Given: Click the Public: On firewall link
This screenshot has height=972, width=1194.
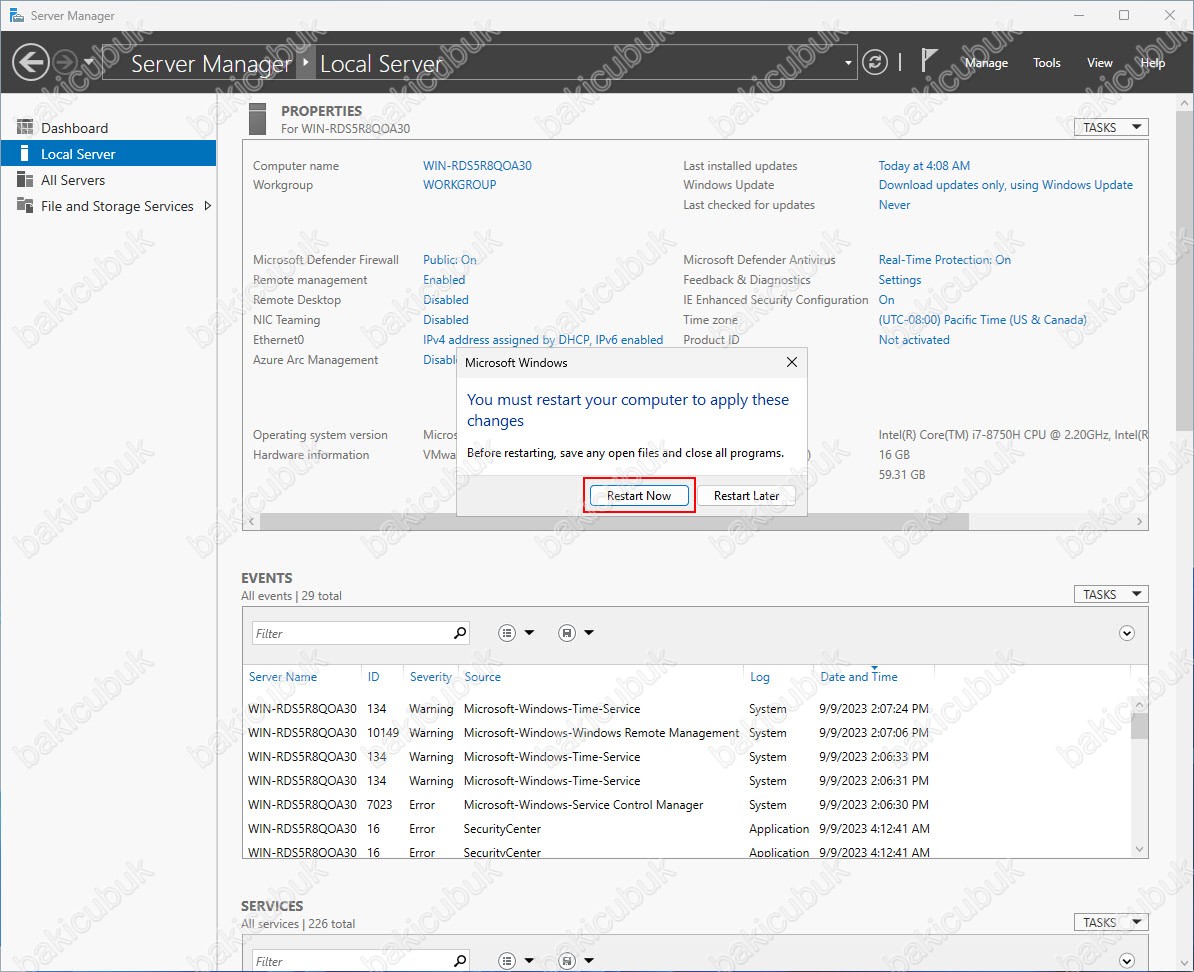Looking at the screenshot, I should pos(450,260).
